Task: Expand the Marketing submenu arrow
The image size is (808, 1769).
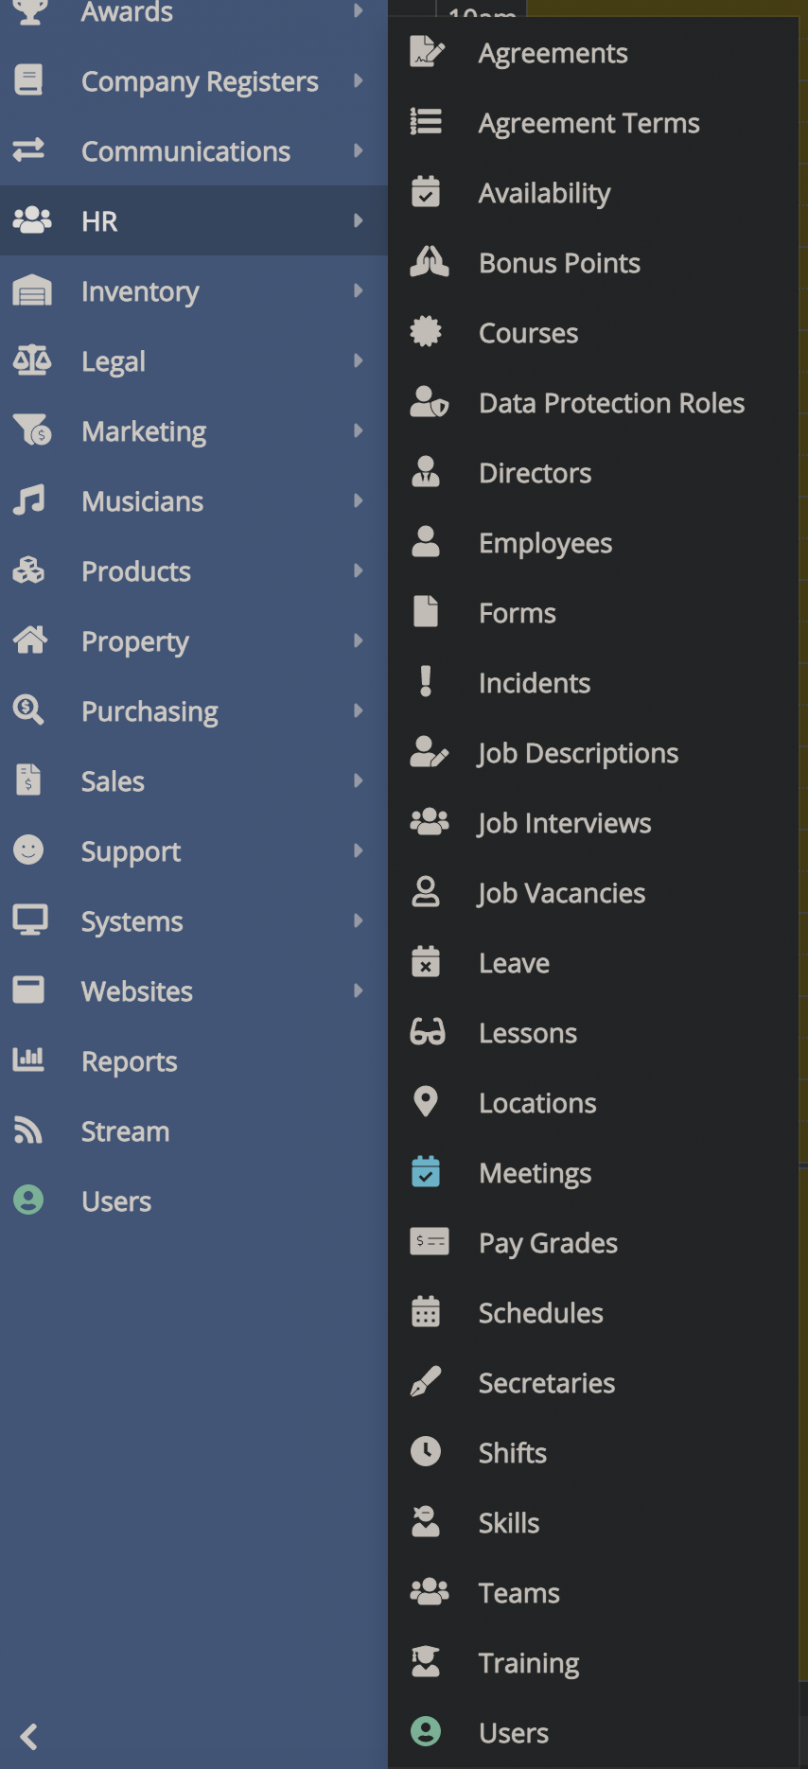Action: (358, 431)
